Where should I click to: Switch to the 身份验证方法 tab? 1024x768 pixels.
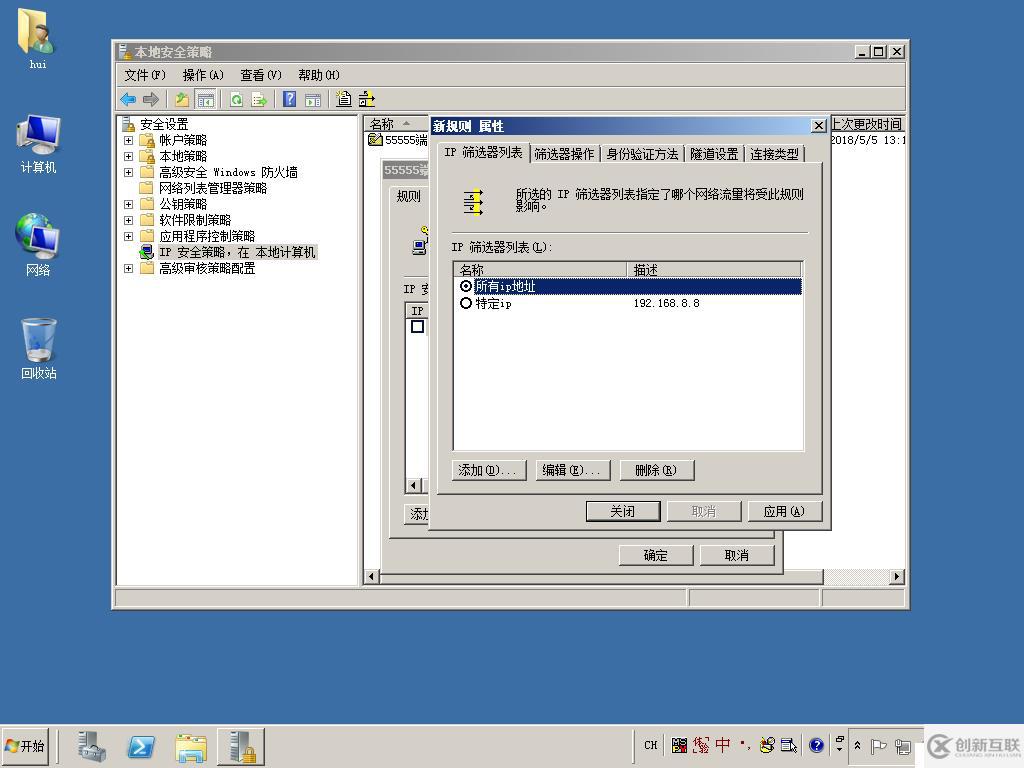[642, 154]
